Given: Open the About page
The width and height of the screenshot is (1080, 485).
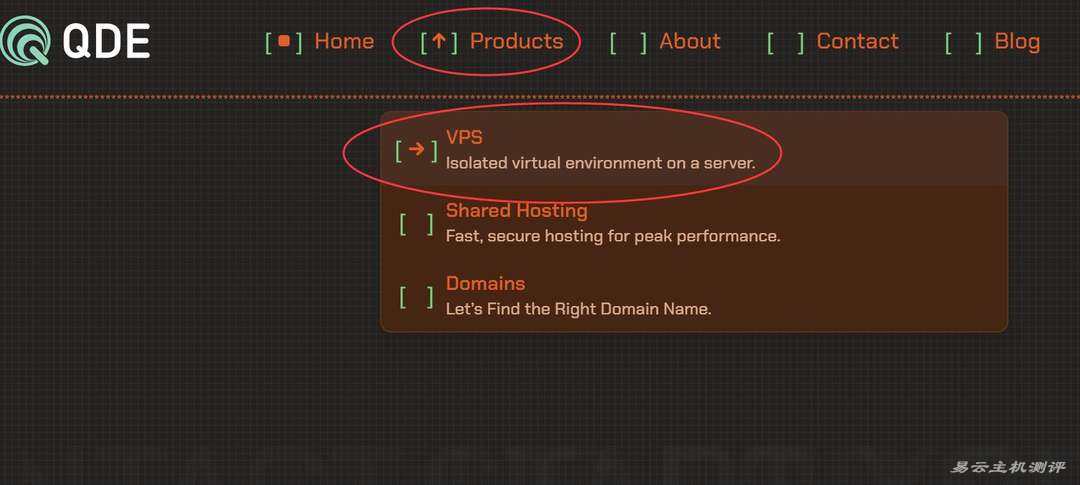Looking at the screenshot, I should (690, 41).
